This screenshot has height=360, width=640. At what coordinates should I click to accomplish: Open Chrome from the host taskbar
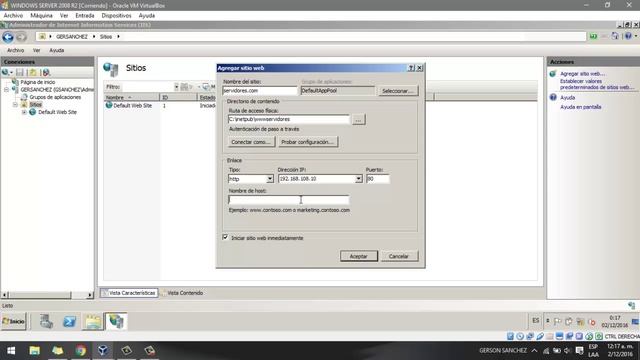coord(80,351)
